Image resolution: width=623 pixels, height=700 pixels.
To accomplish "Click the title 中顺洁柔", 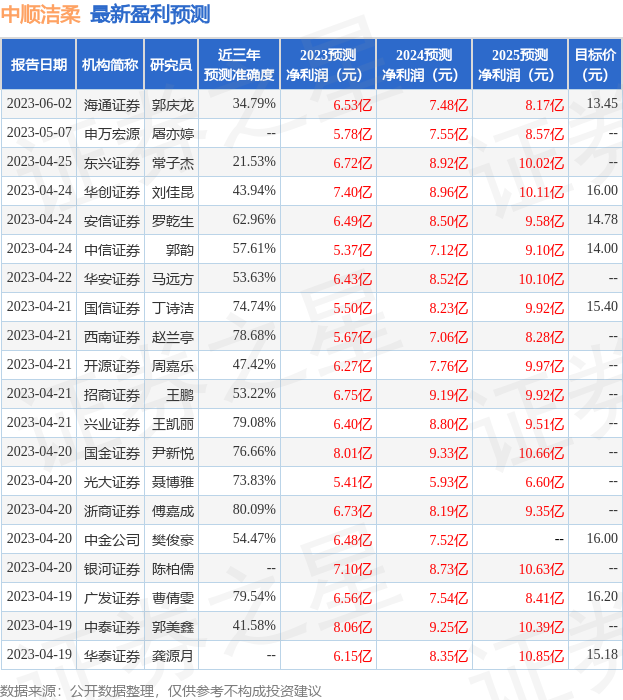I will pyautogui.click(x=41, y=15).
